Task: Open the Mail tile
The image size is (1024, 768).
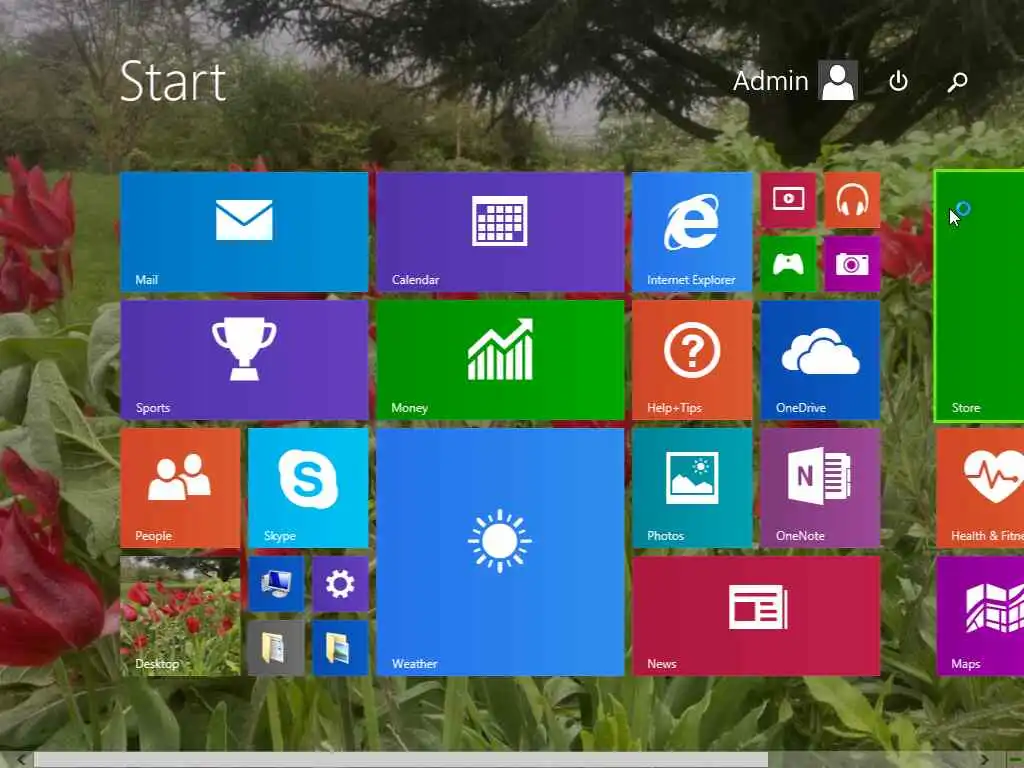Action: 244,232
